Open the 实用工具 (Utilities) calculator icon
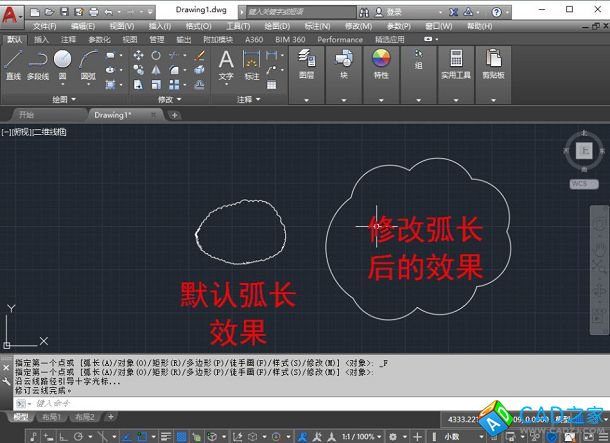Screen dimensions: 610x443 pyautogui.click(x=456, y=61)
